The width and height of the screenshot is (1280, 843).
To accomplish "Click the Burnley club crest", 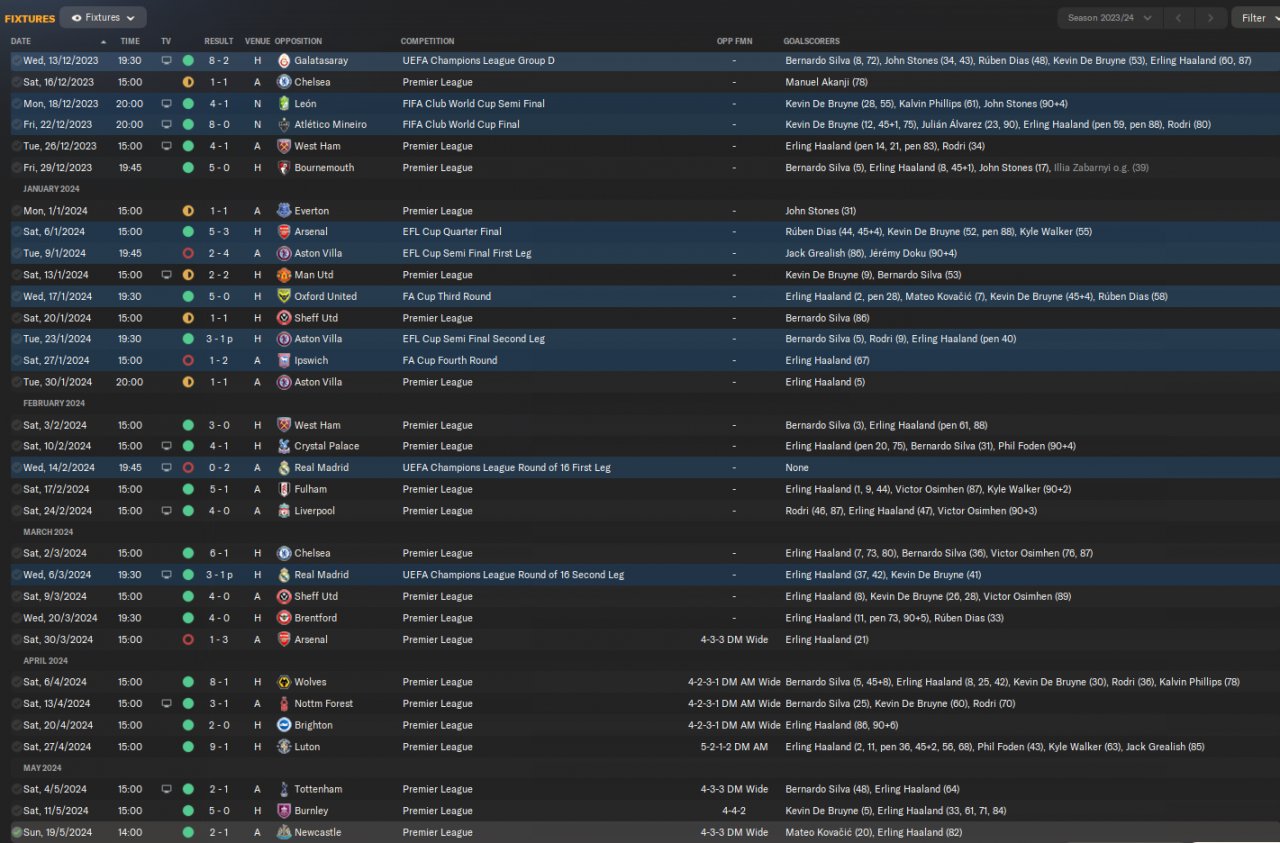I will [284, 811].
